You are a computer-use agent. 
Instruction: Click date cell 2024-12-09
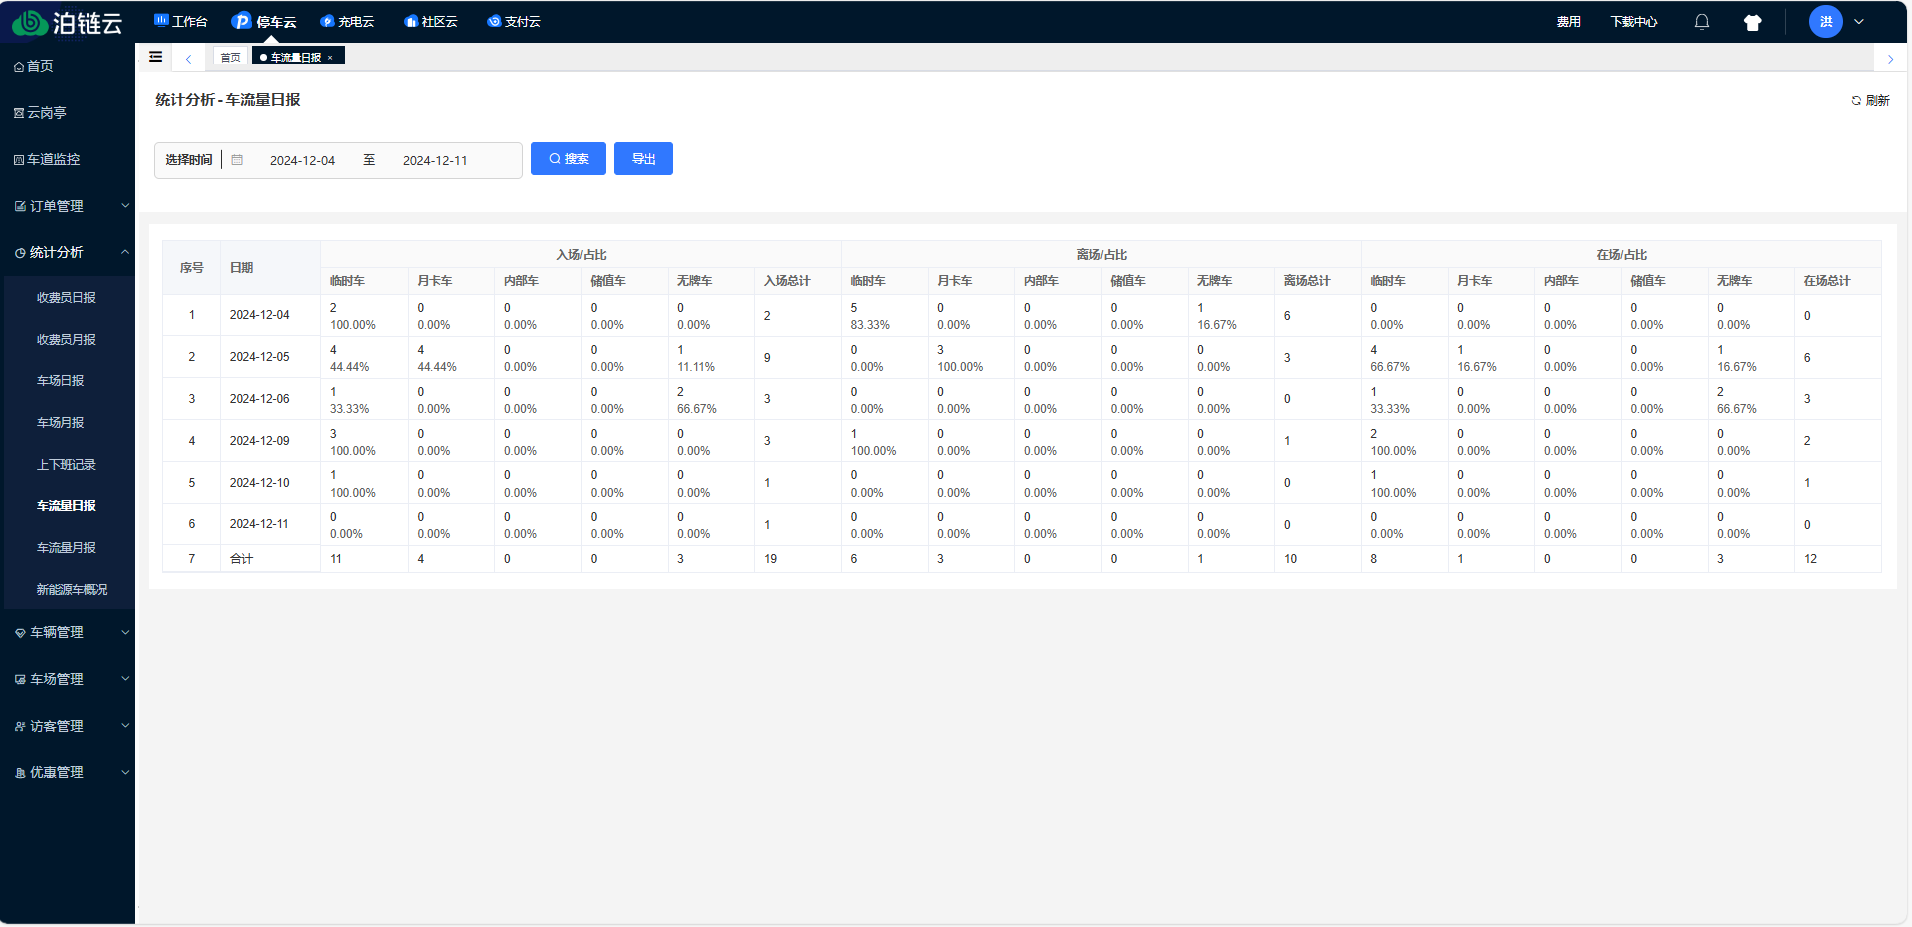coord(260,441)
